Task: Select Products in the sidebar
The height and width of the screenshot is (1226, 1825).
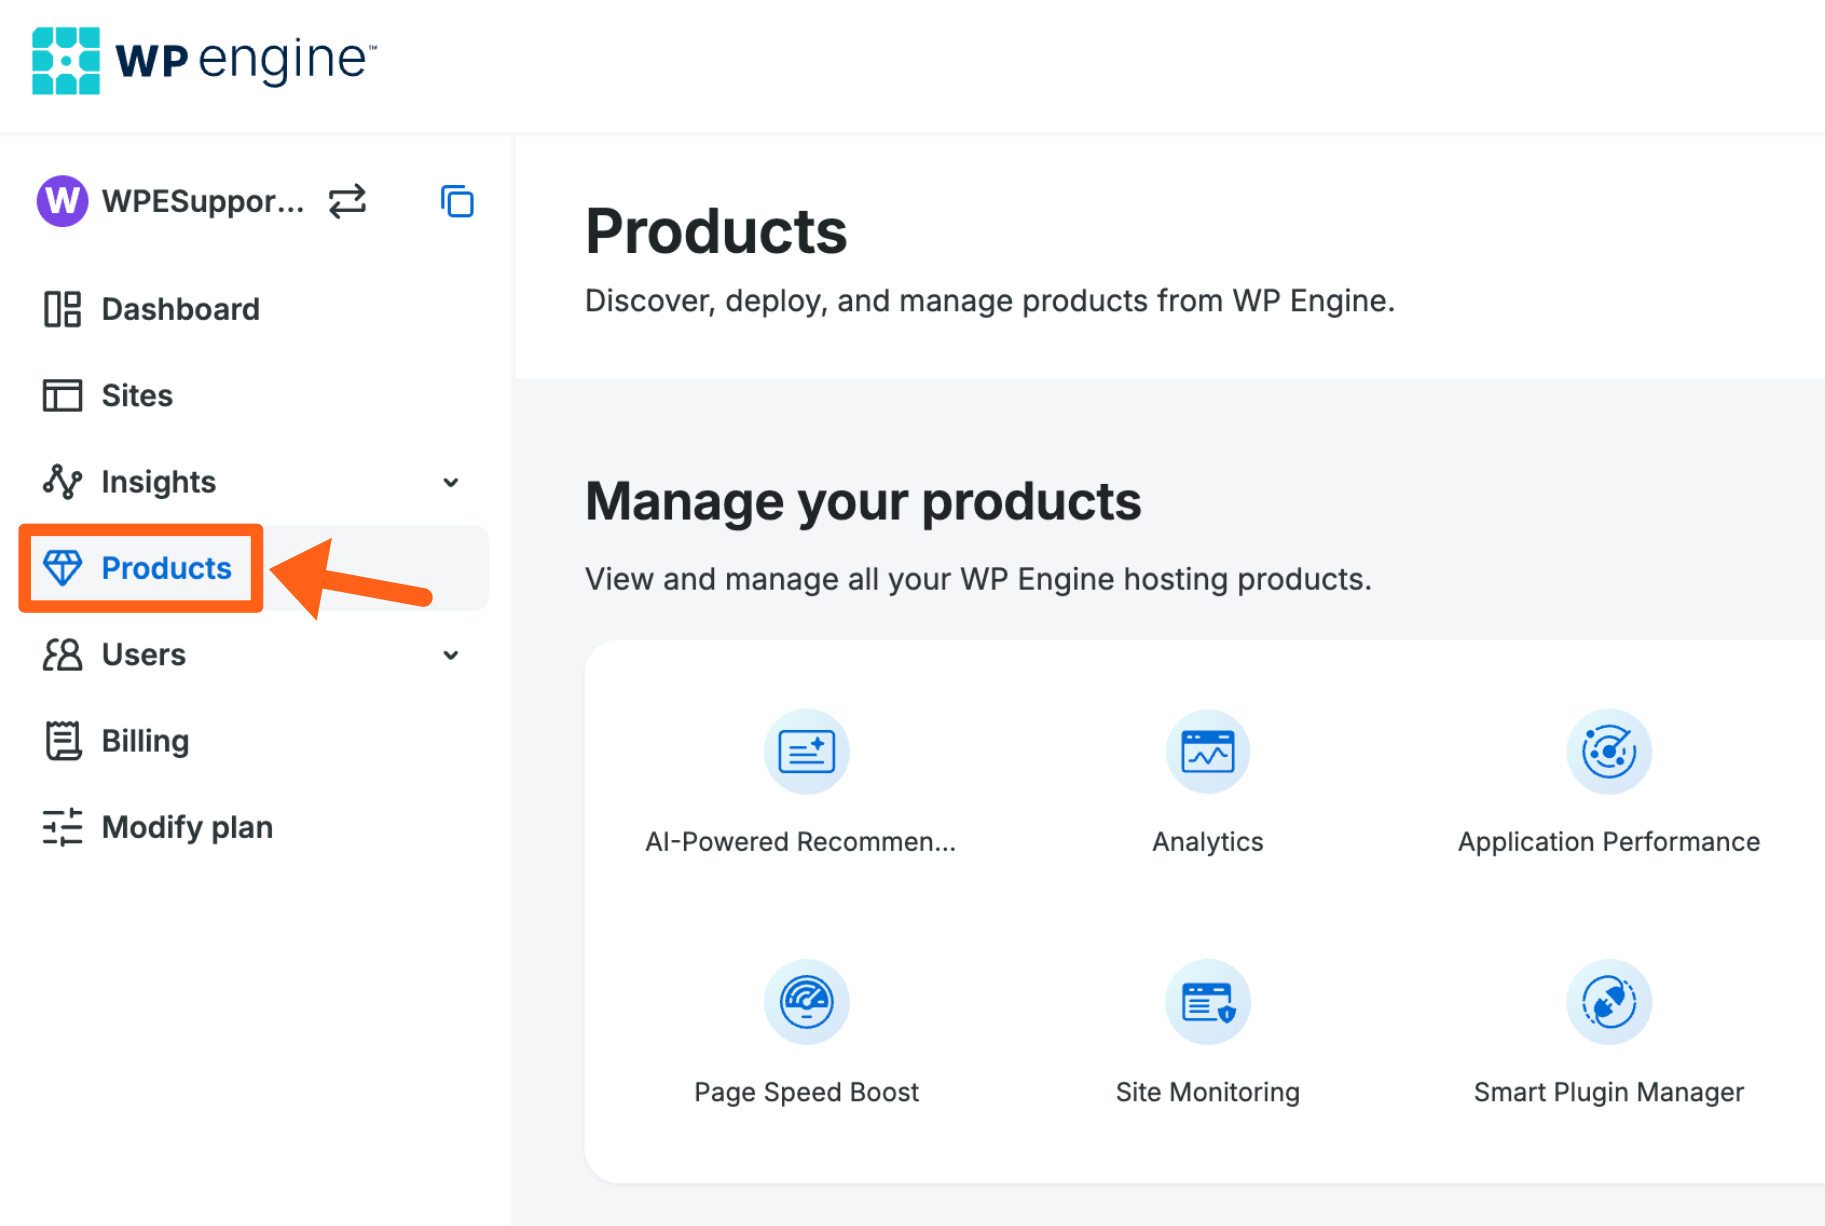Action: [166, 568]
